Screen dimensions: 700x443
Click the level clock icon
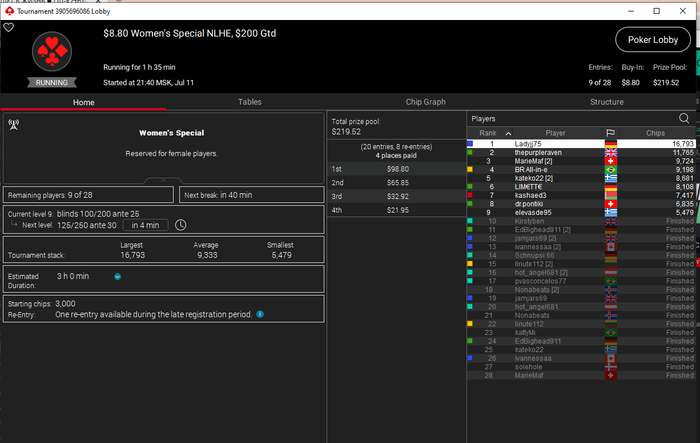tap(180, 225)
